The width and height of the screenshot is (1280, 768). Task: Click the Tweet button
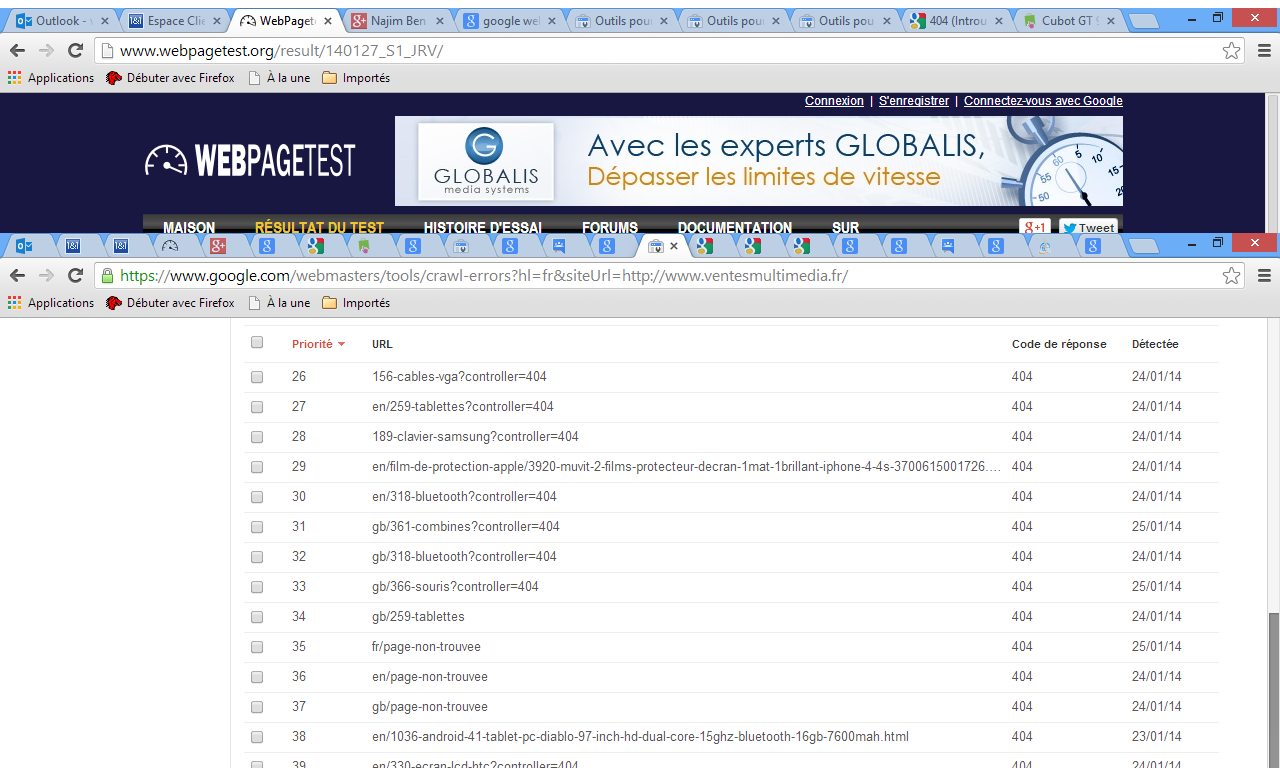(1088, 227)
